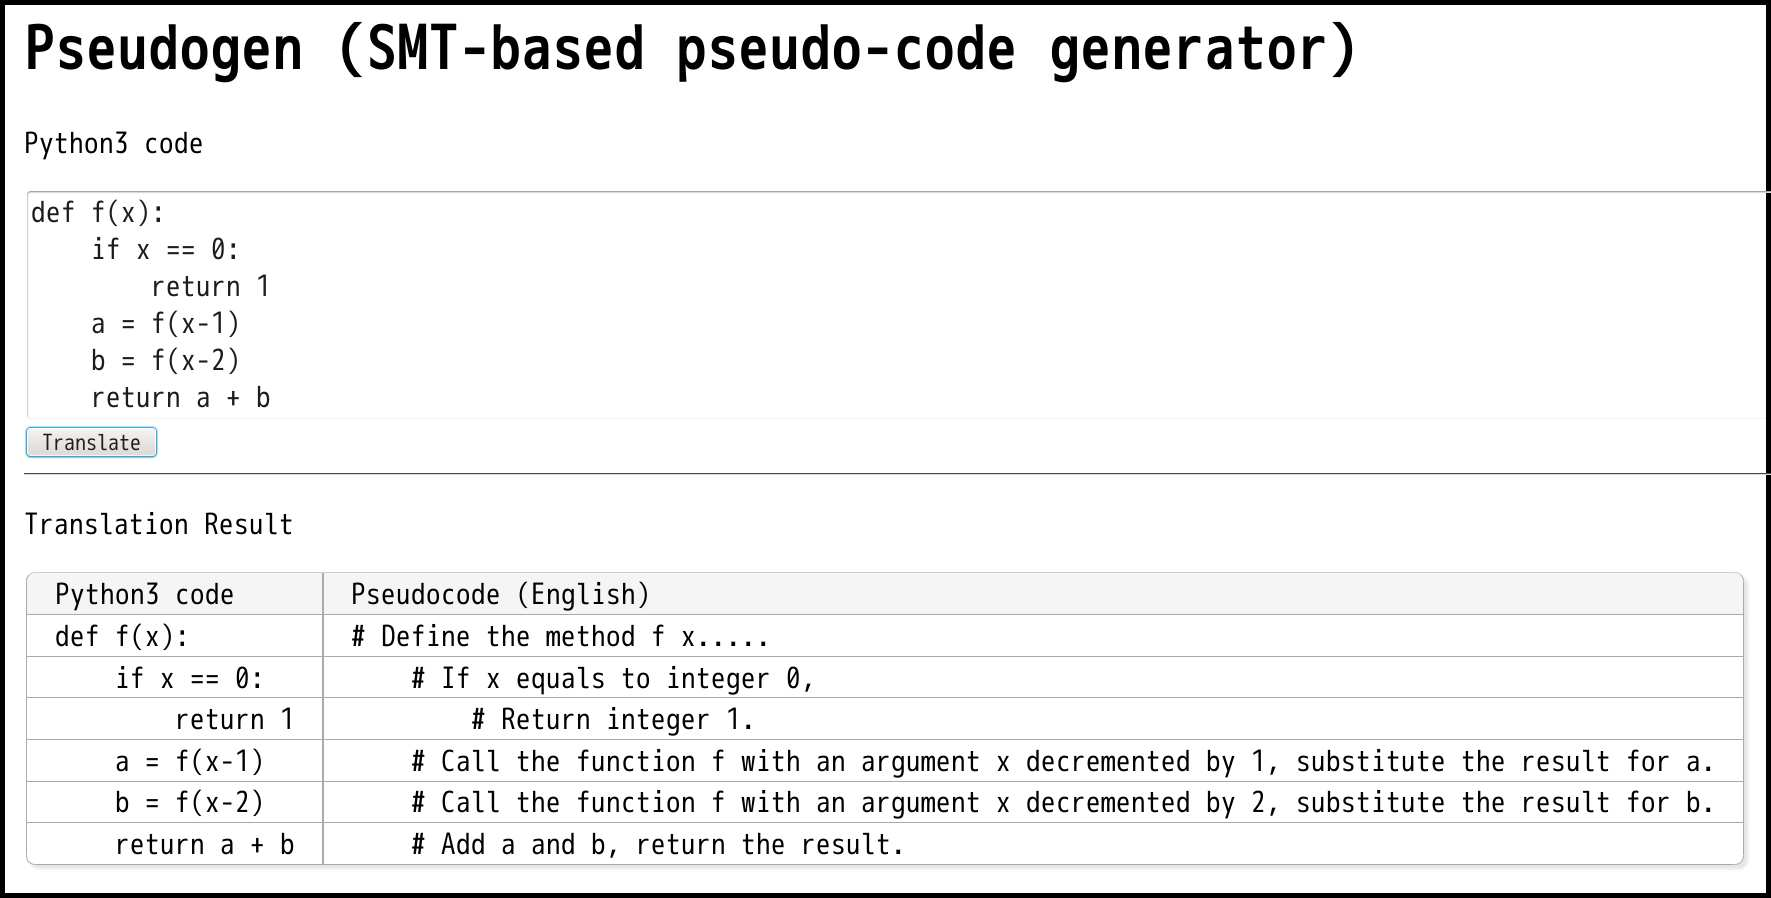Click the pseudocode row ending 'result for b.'
The width and height of the screenshot is (1771, 898).
point(1062,803)
